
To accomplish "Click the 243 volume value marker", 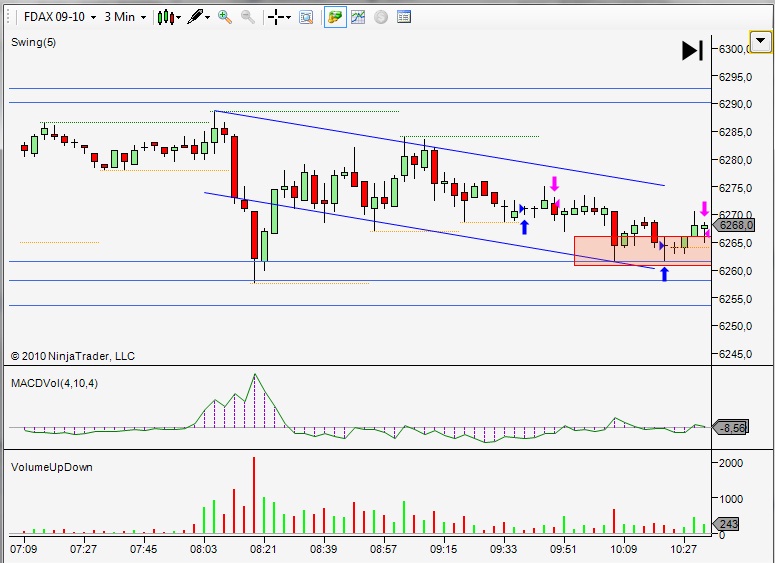I will tap(727, 523).
